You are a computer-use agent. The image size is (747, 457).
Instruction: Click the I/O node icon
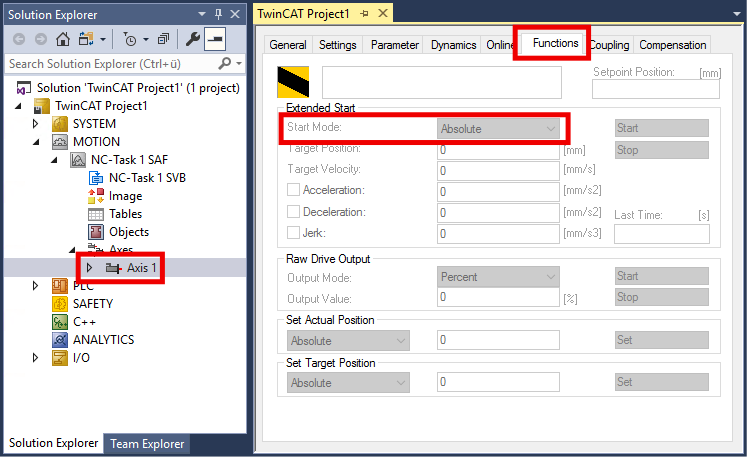(60, 358)
